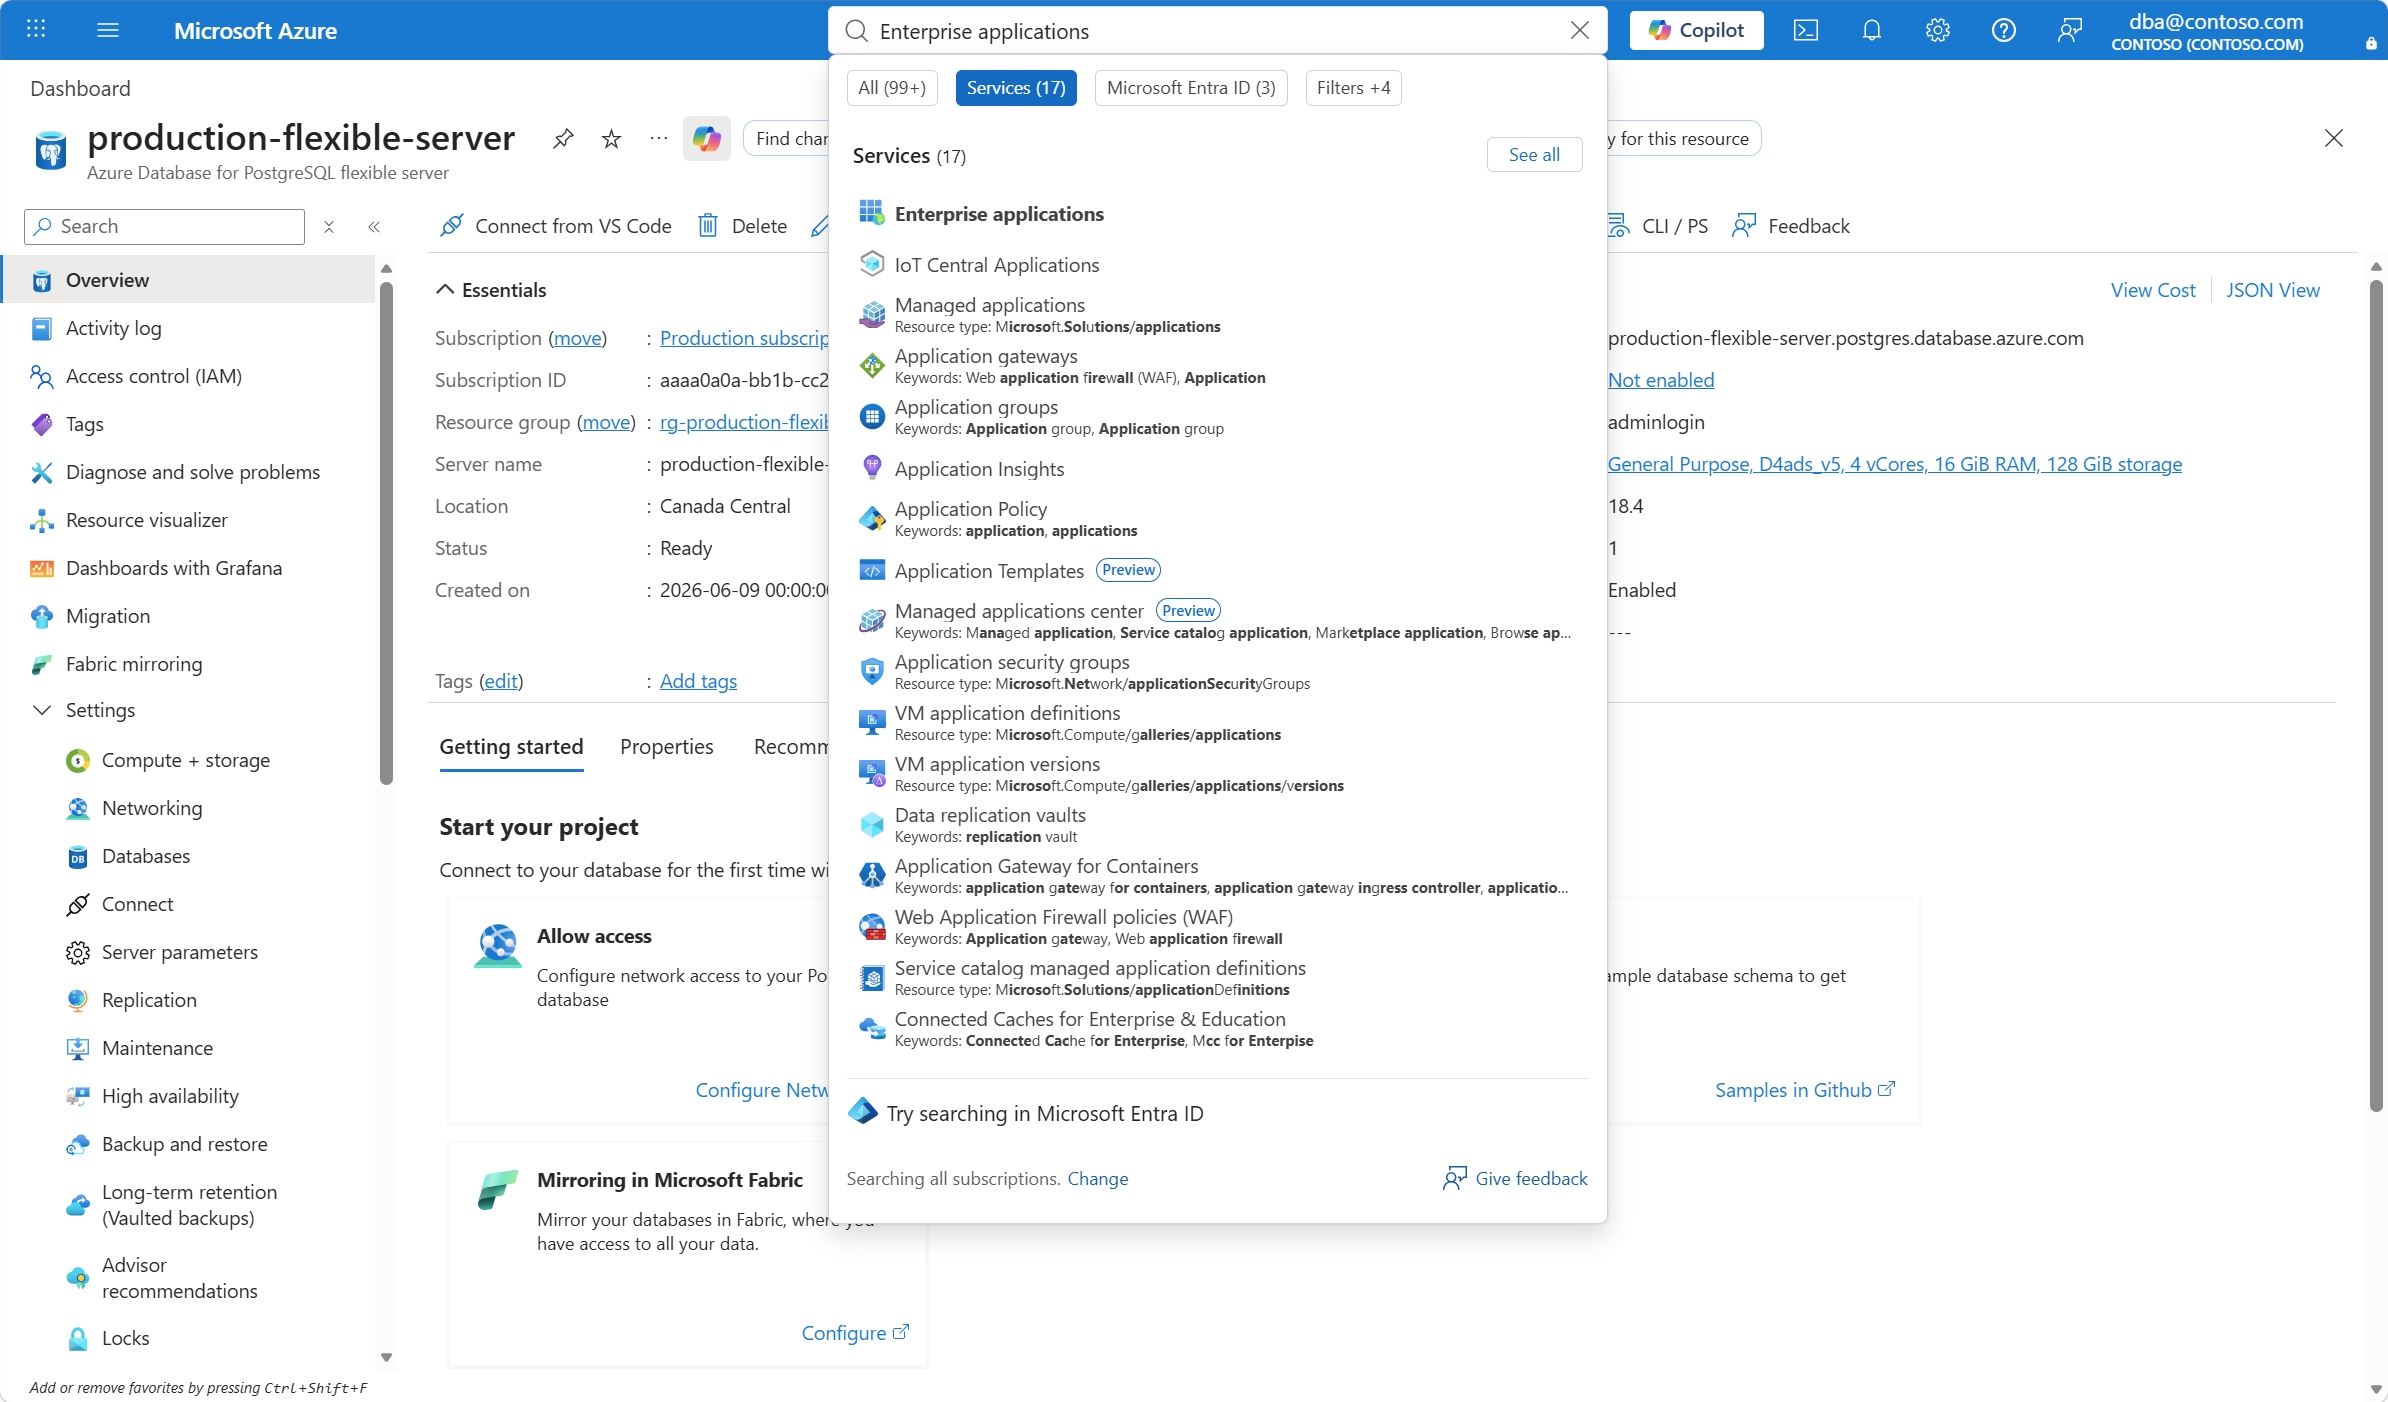Select the All (99+) results filter
The height and width of the screenshot is (1402, 2388).
coord(892,88)
